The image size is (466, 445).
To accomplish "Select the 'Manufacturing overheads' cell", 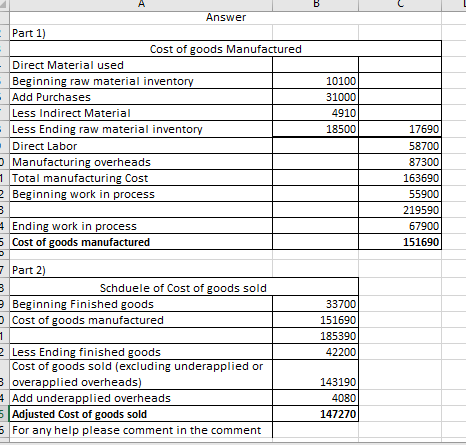I will [141, 162].
